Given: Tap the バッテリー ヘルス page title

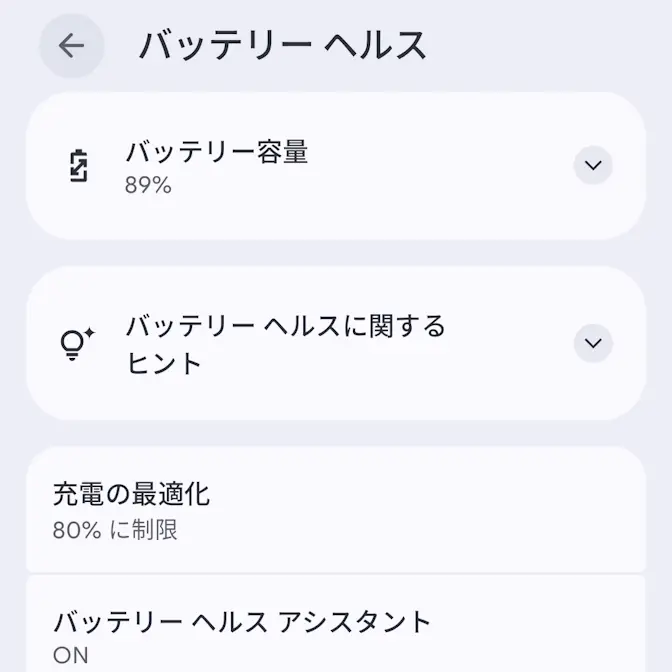Looking at the screenshot, I should 282,46.
